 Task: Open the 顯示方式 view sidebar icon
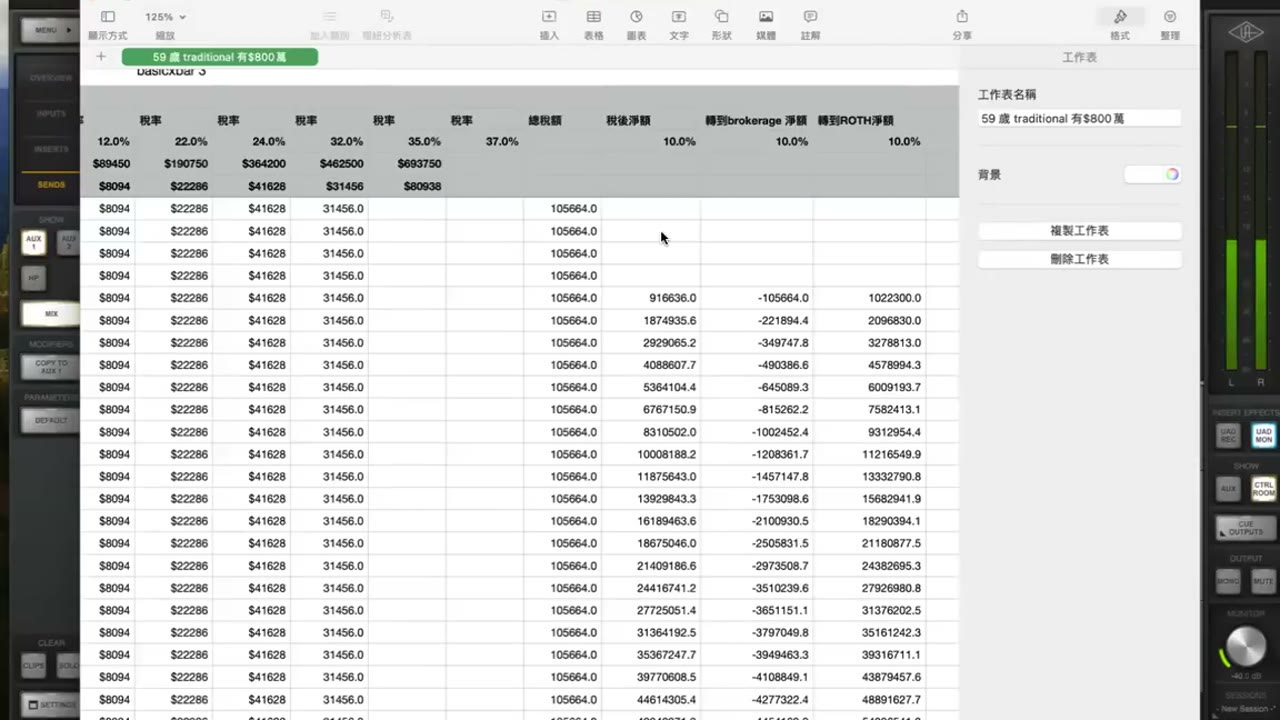point(108,17)
